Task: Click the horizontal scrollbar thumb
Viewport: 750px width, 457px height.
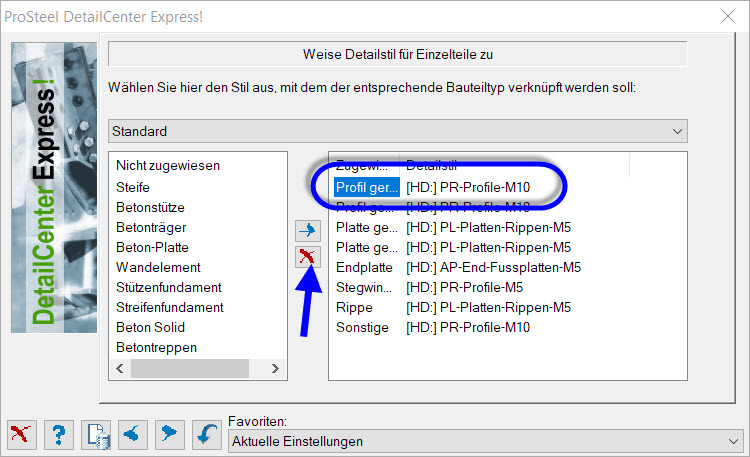Action: [190, 368]
